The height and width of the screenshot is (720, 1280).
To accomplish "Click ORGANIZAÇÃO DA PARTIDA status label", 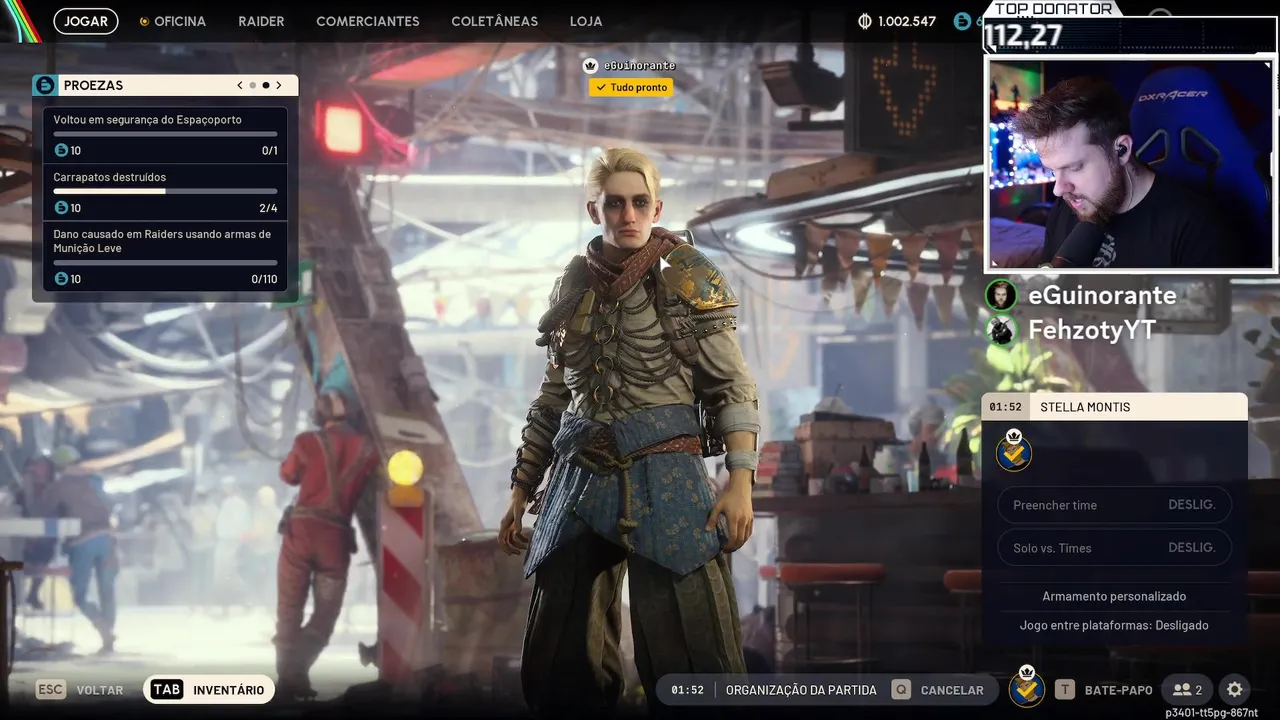I will 801,690.
